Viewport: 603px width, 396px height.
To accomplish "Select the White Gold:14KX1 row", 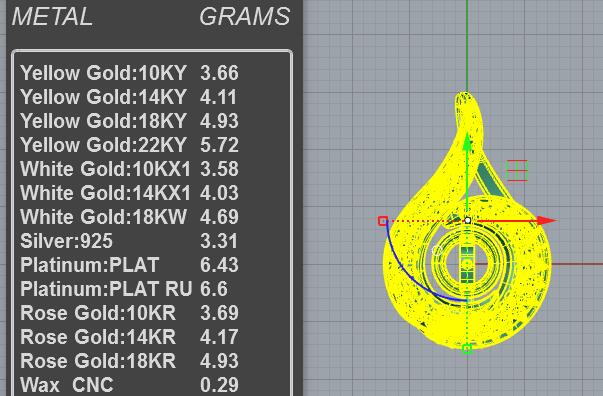I will (129, 192).
